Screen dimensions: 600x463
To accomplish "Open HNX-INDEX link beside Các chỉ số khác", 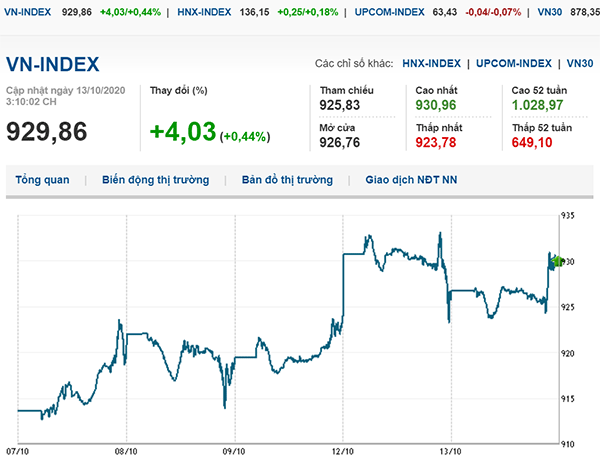I will pyautogui.click(x=434, y=64).
